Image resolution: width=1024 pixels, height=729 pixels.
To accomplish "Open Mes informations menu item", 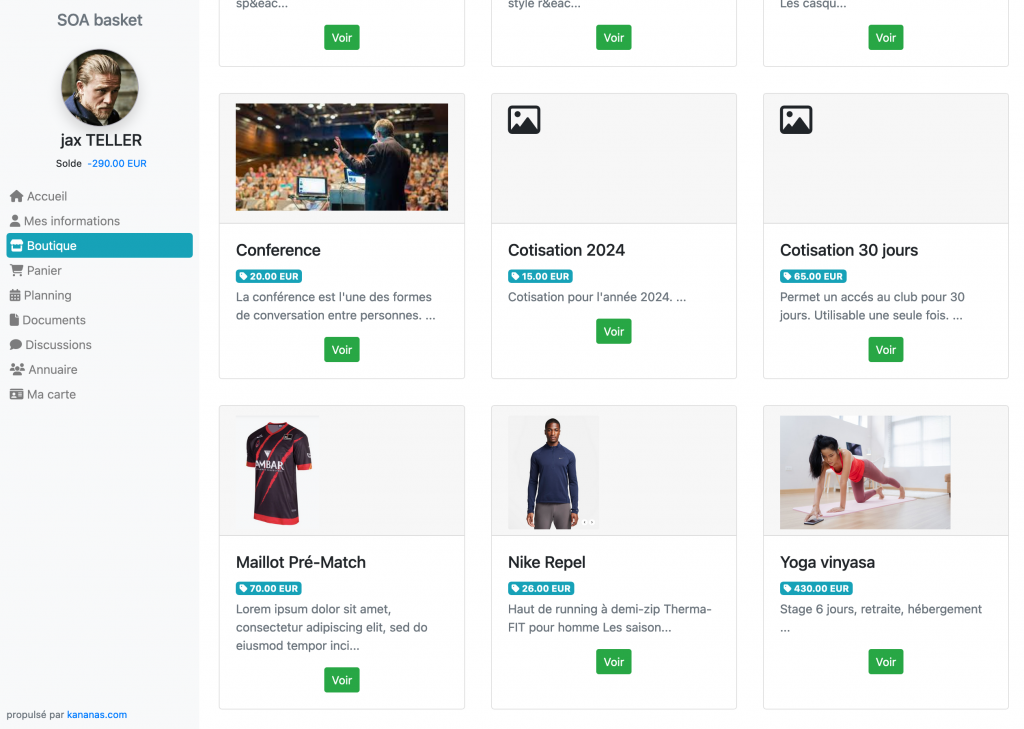I will click(x=99, y=221).
